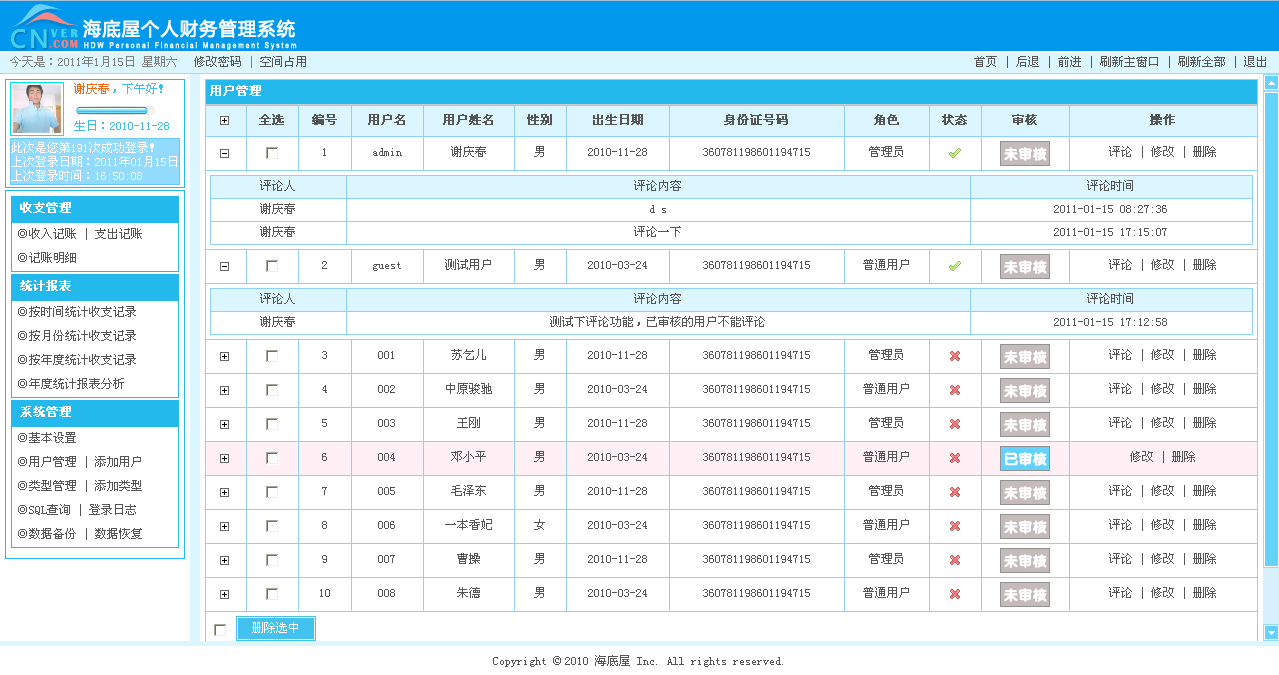Expand comments for row 10 朱德
Screen dimensions: 1279x675
tap(224, 595)
